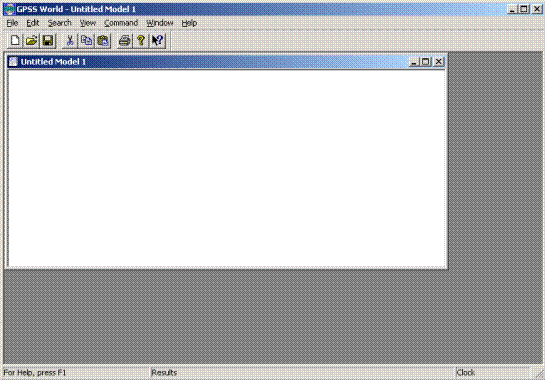Cut selection using the scissors icon
This screenshot has height=381, width=545.
[x=70, y=41]
